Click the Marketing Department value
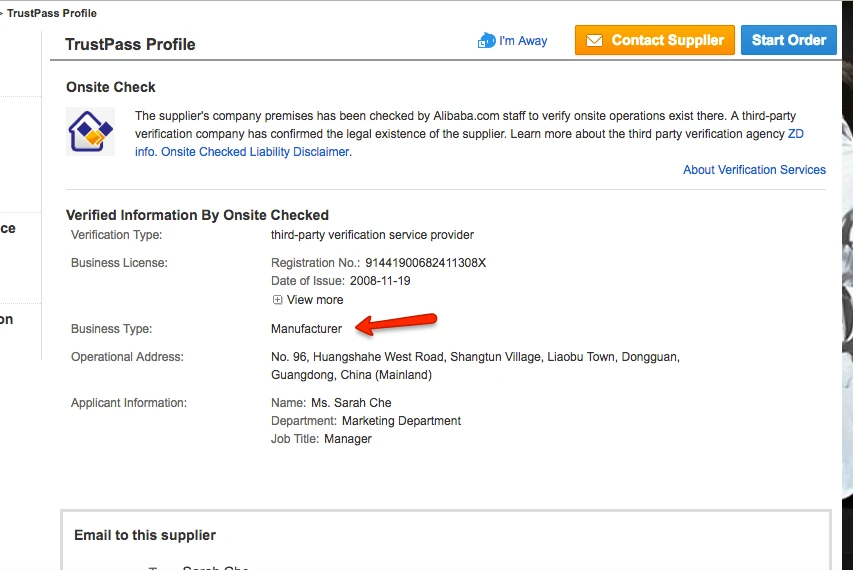The width and height of the screenshot is (853, 570). [401, 421]
